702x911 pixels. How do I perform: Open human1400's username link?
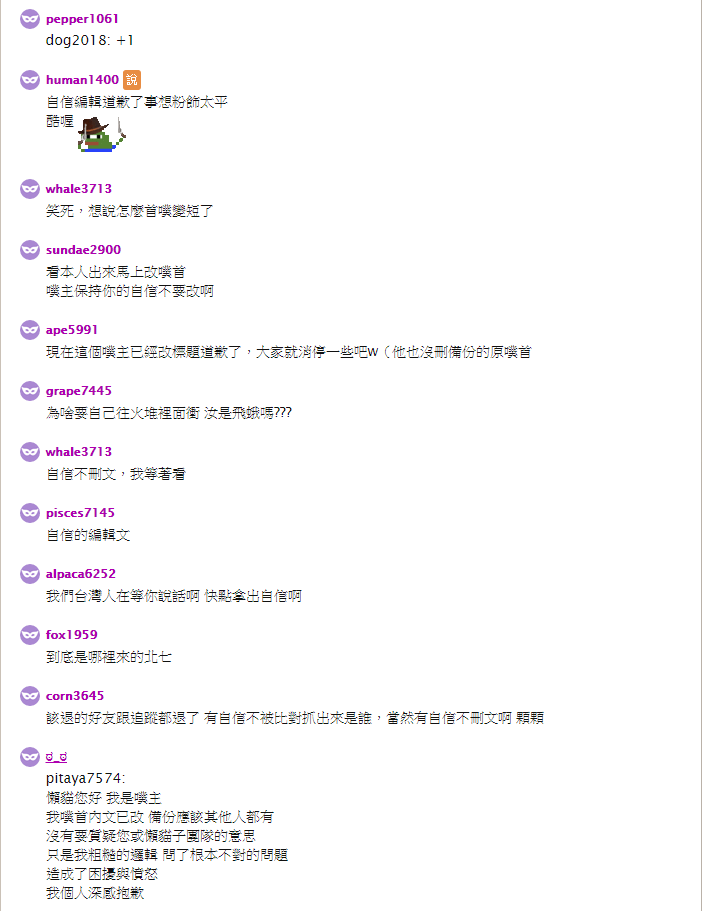click(82, 80)
